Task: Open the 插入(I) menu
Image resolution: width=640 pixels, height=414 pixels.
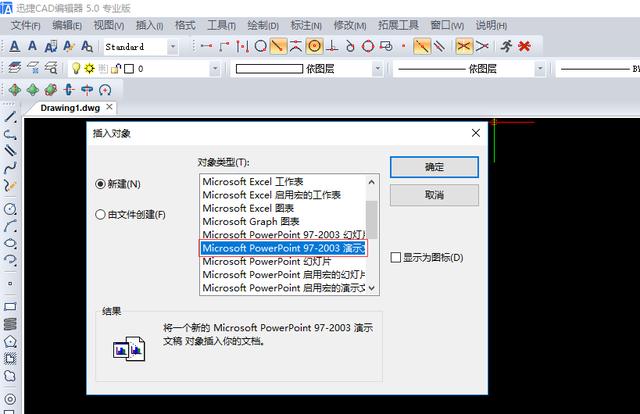Action: 149,25
